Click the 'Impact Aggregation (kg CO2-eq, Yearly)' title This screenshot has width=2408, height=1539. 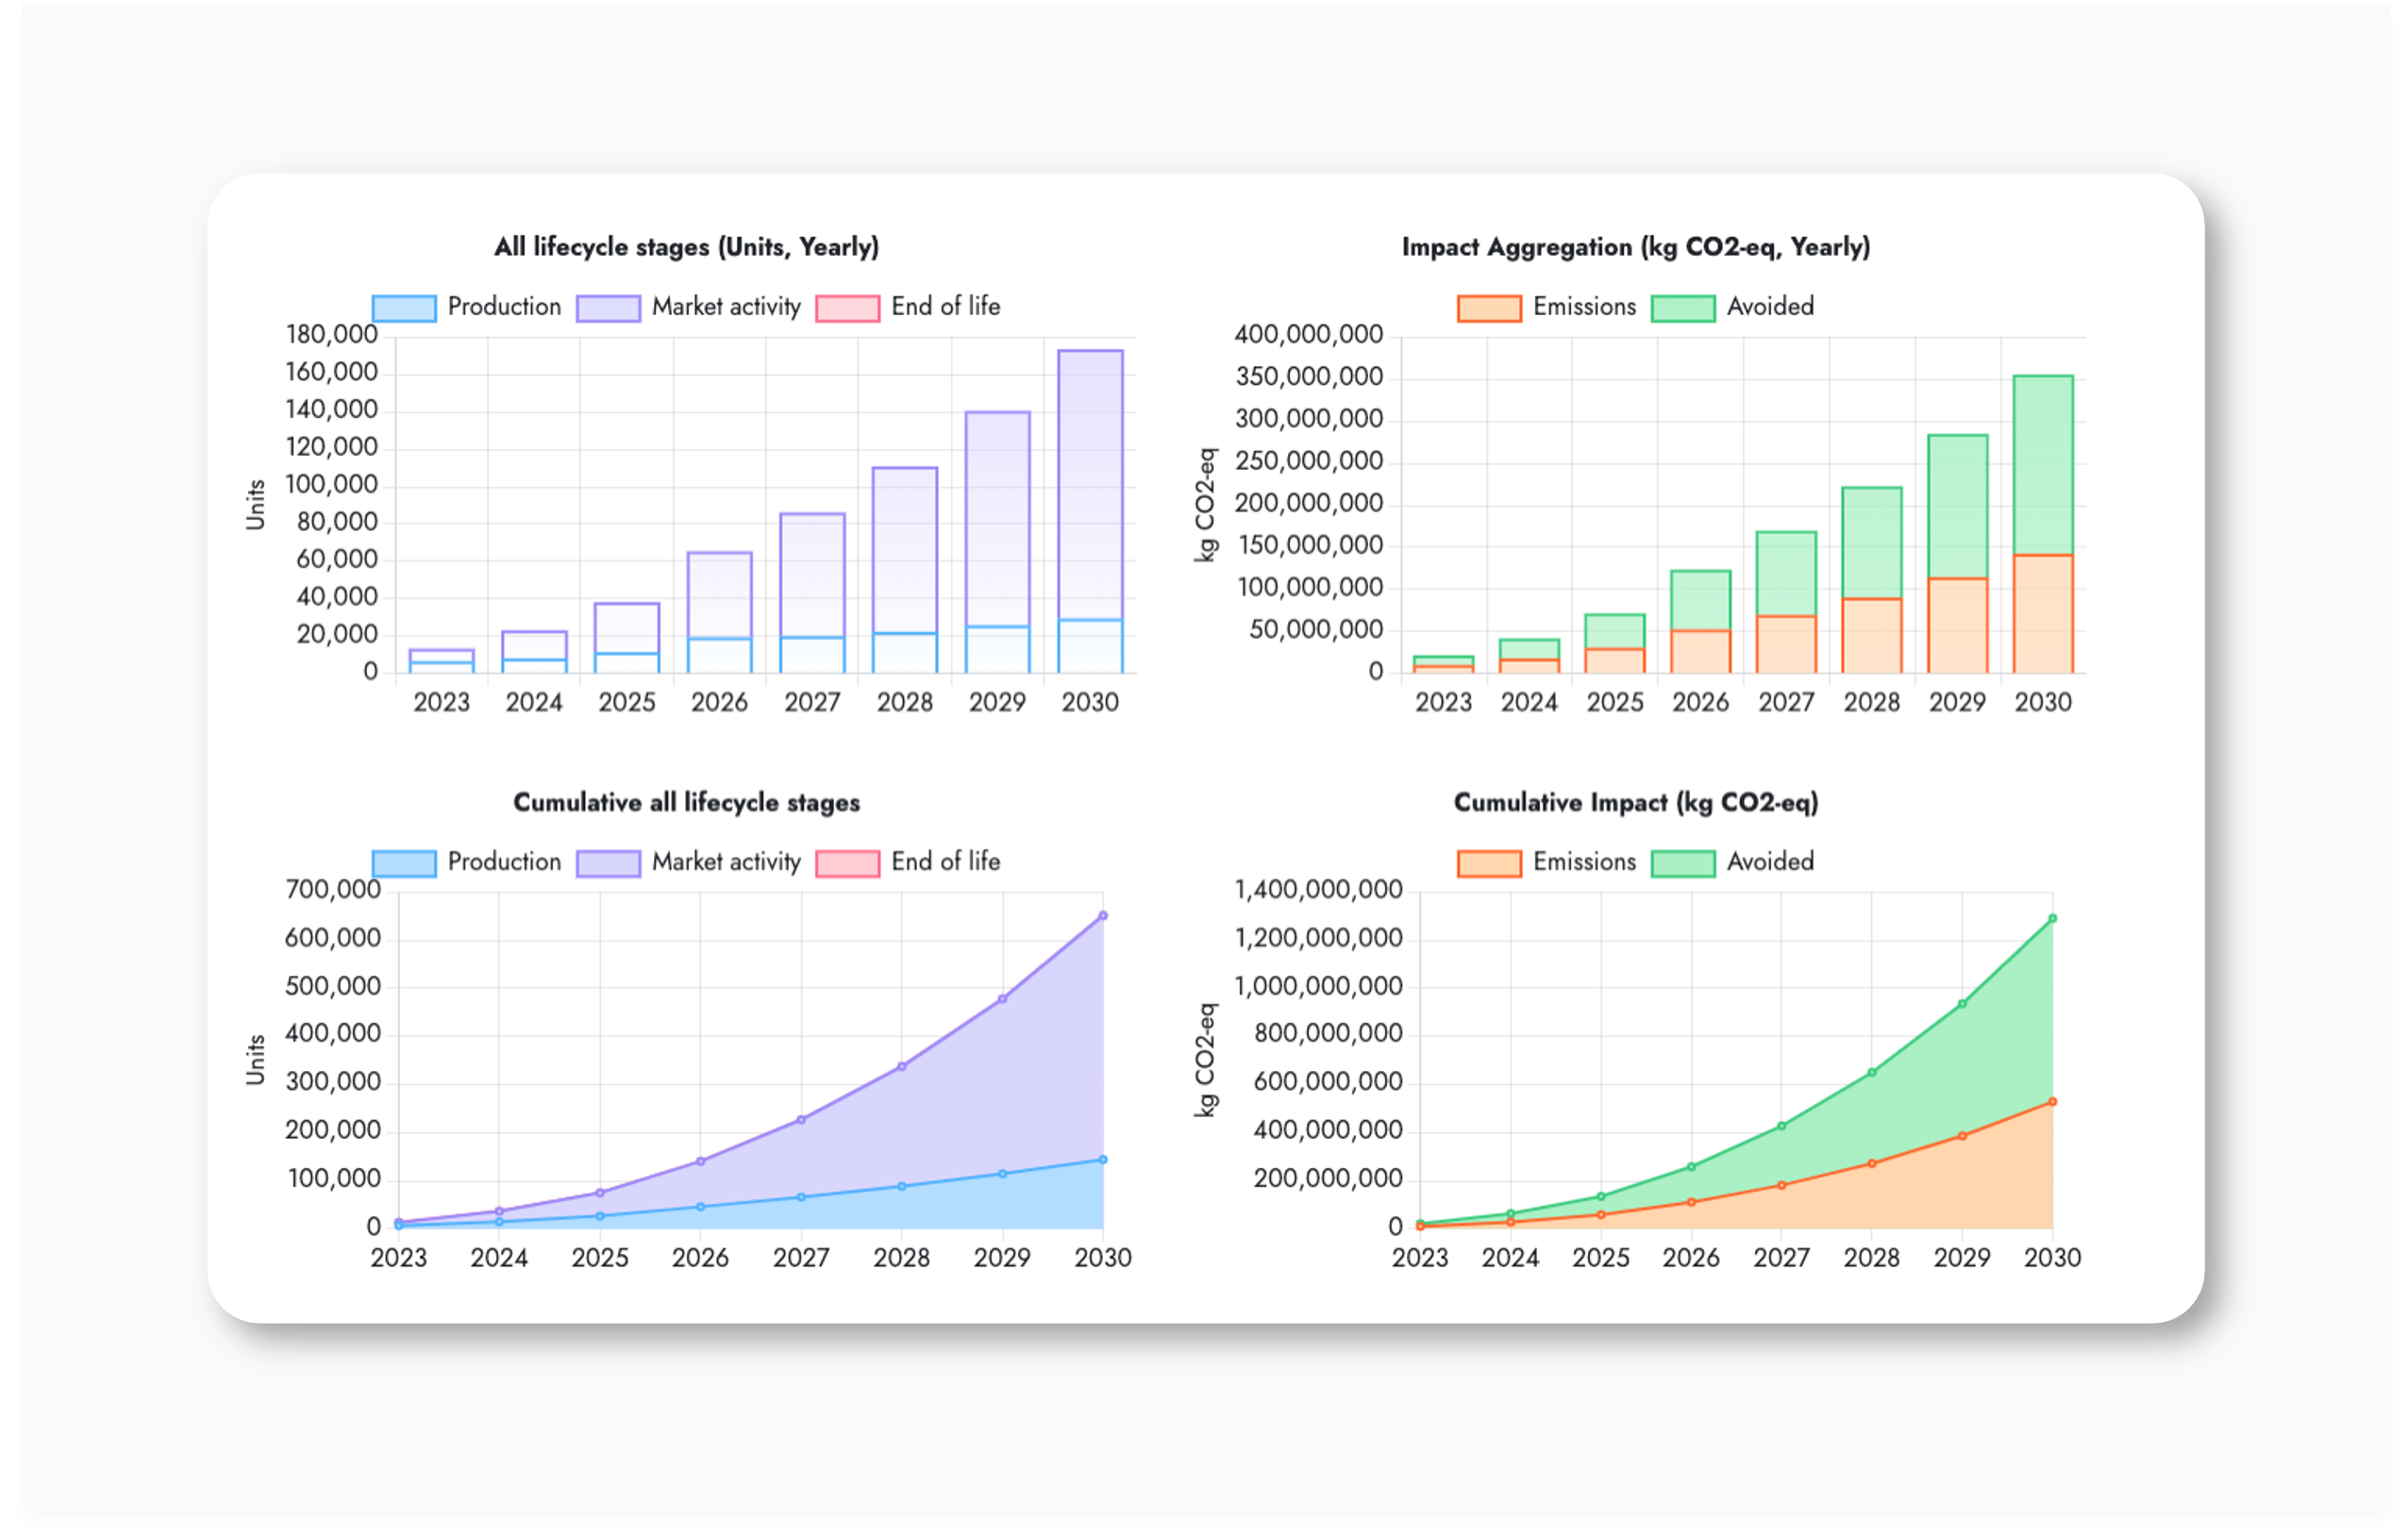point(1636,247)
